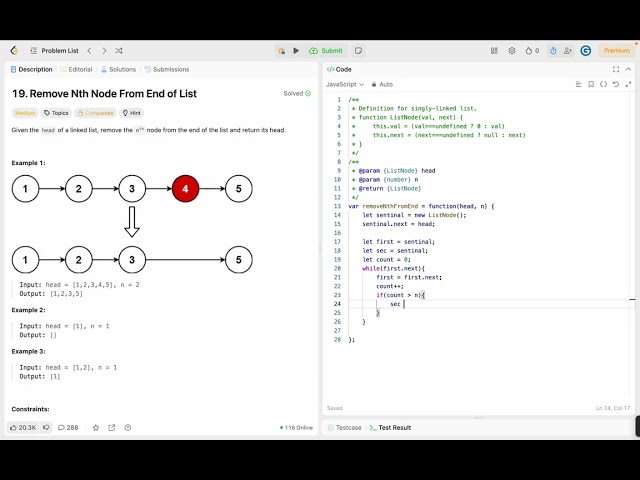Screen dimensions: 640x480
Task: Open the layout manager icon
Action: 494,51
